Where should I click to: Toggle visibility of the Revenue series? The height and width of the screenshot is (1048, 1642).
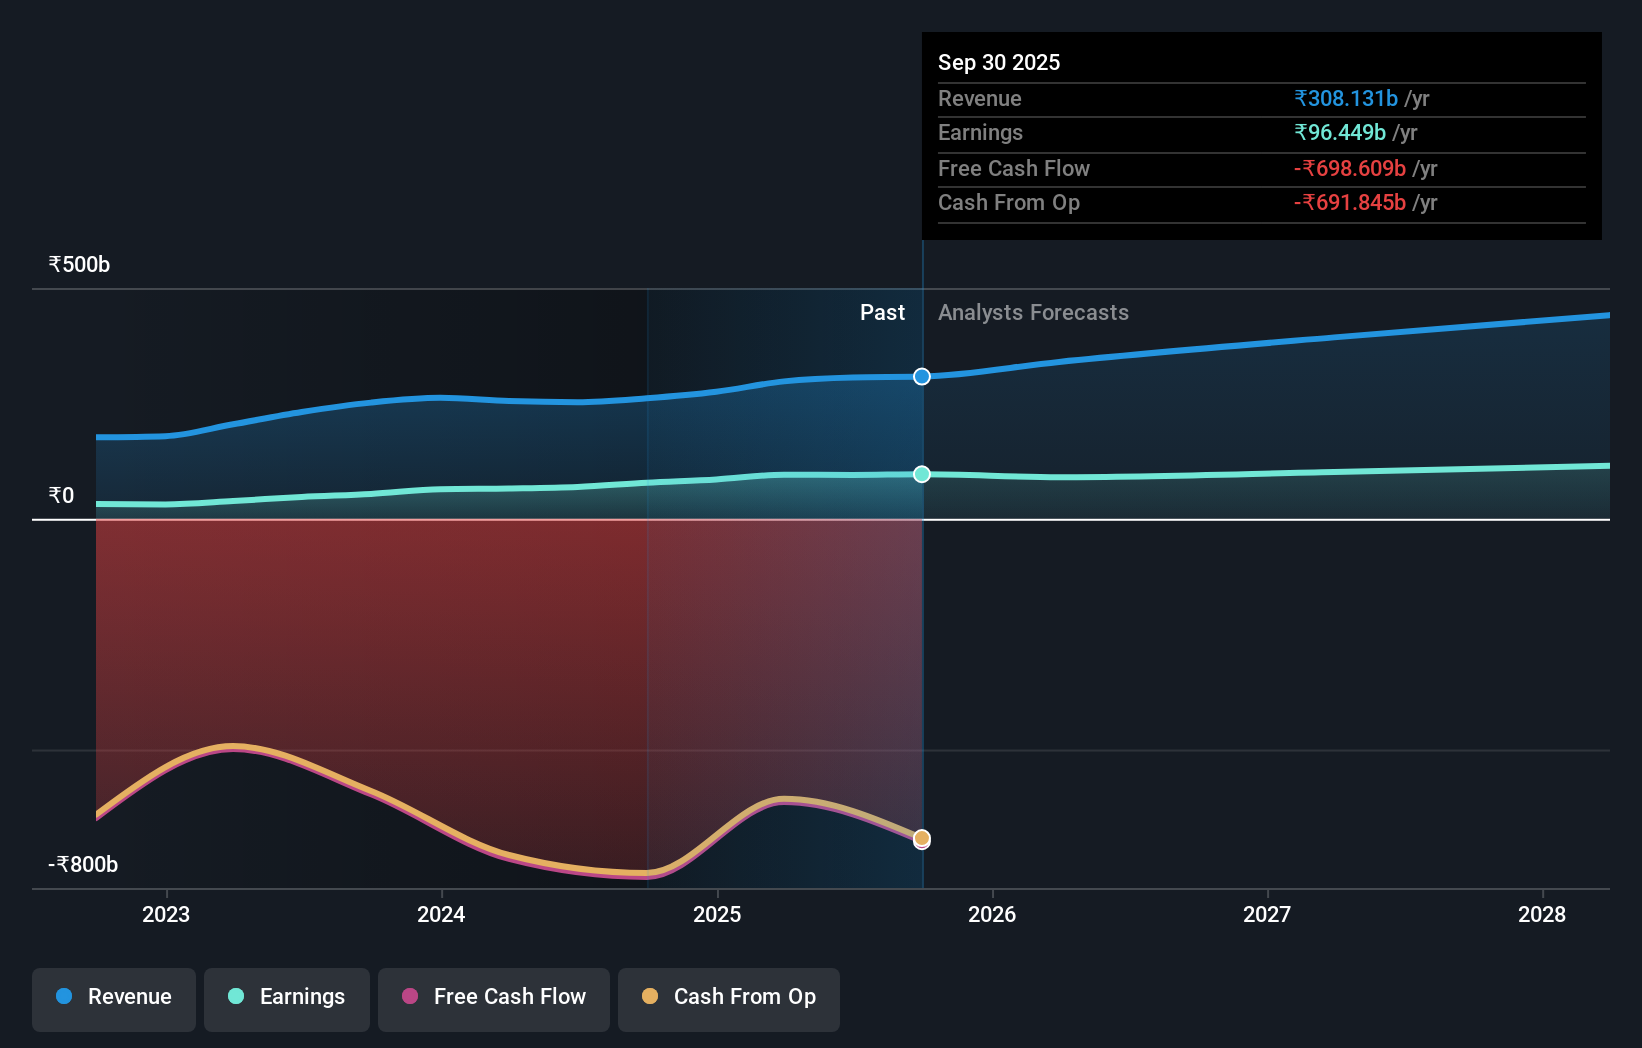click(x=113, y=997)
